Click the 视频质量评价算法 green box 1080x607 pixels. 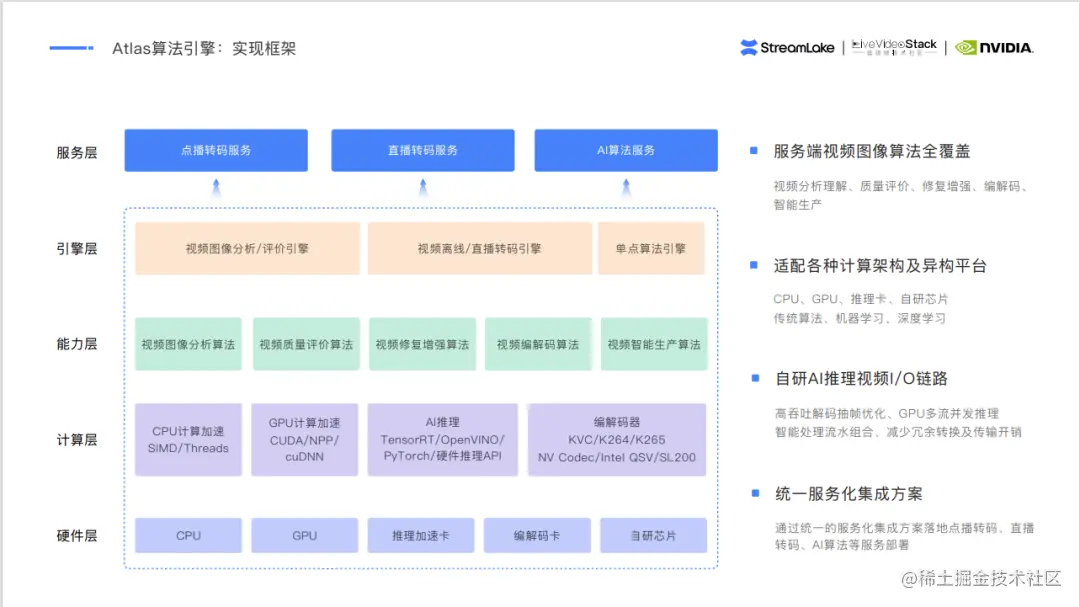[306, 343]
